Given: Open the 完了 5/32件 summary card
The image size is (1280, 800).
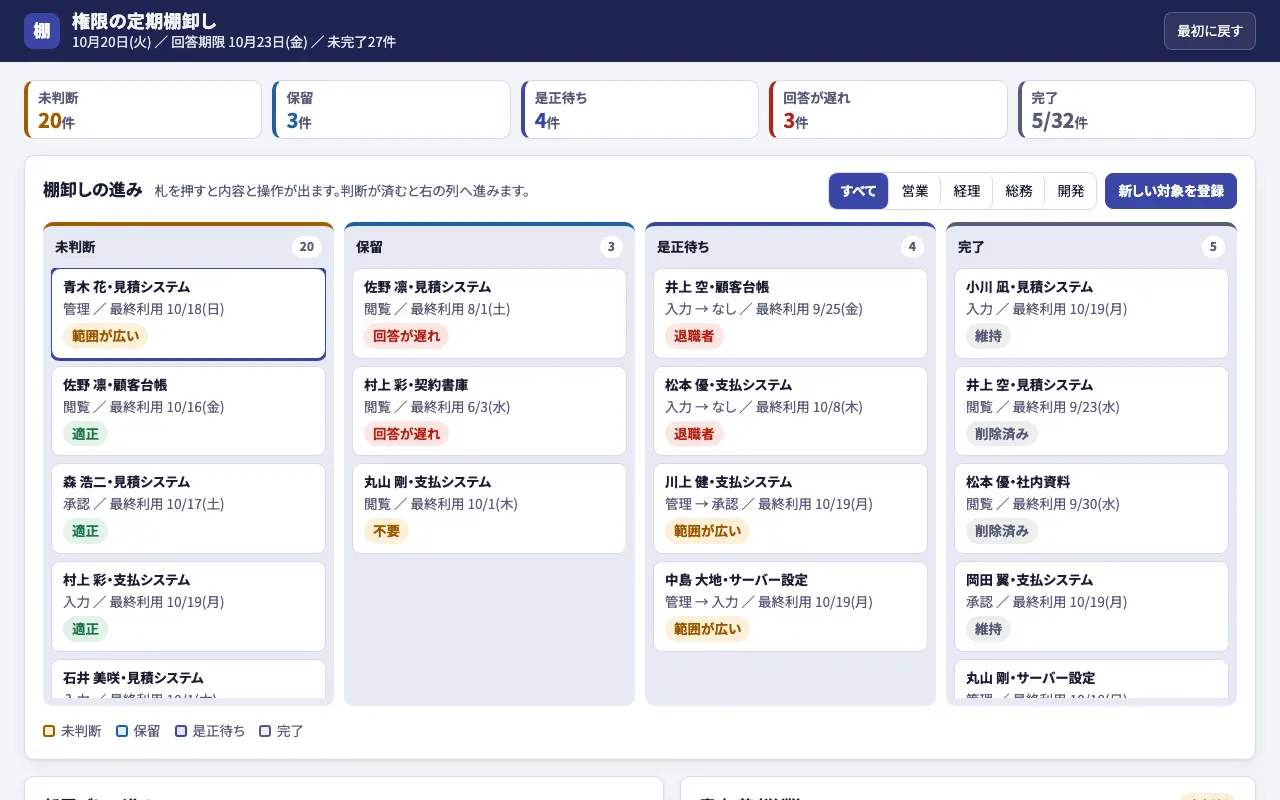Looking at the screenshot, I should tap(1136, 110).
